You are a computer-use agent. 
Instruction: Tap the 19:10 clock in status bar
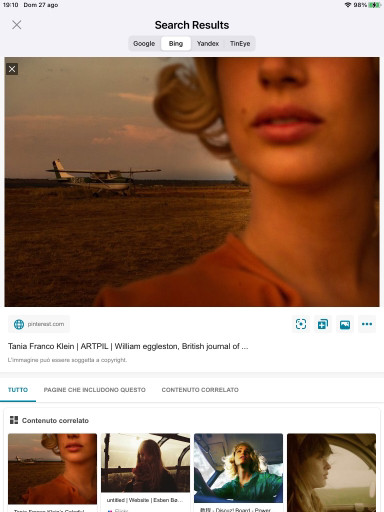[10, 5]
